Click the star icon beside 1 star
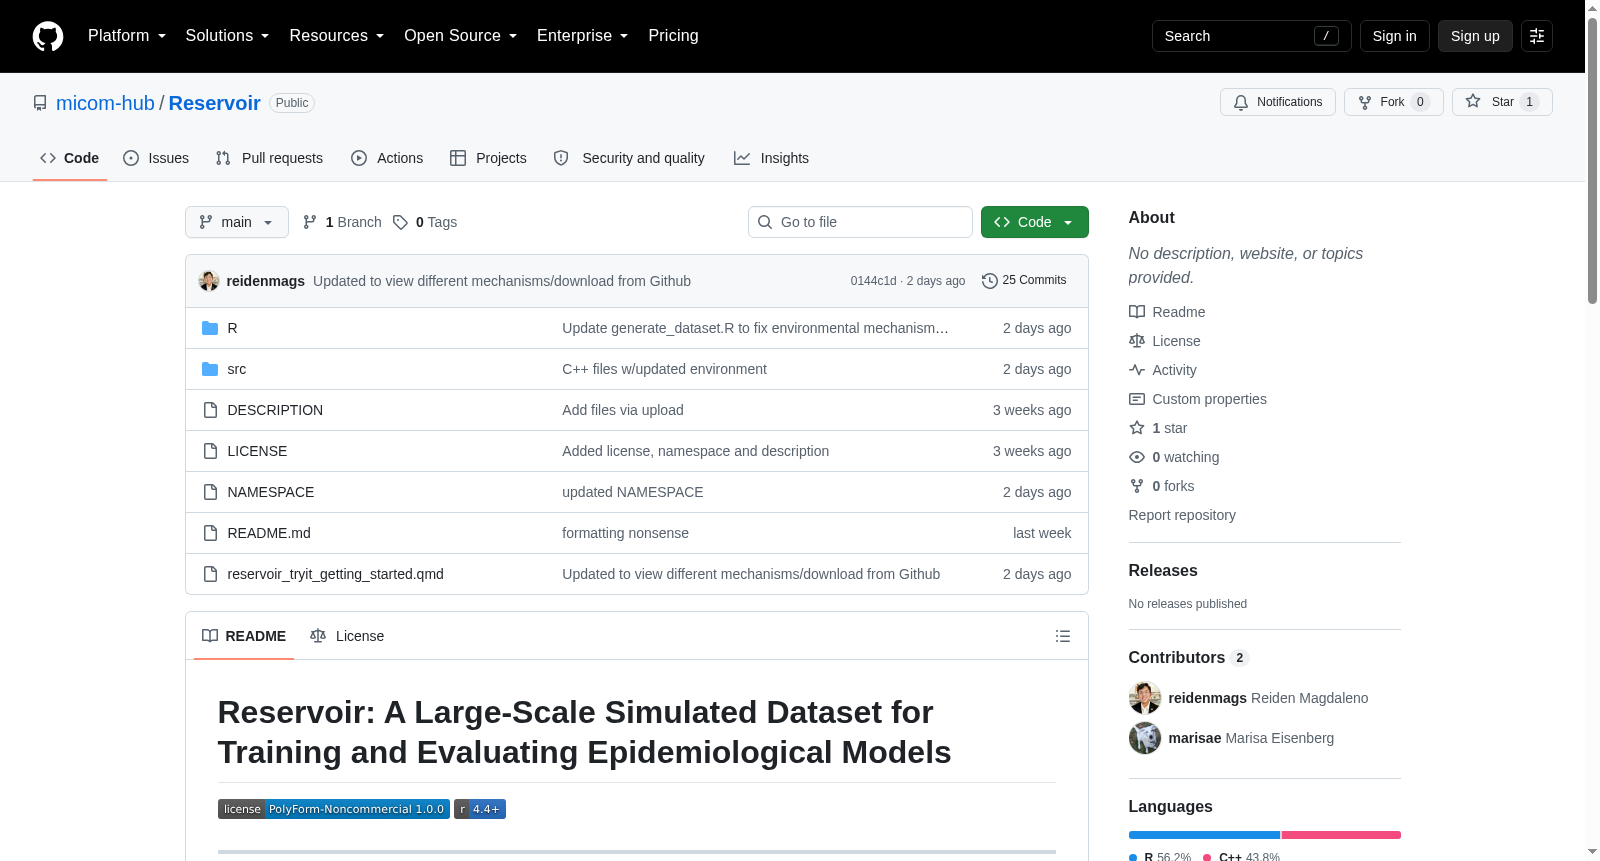Viewport: 1600px width, 861px height. pos(1137,428)
